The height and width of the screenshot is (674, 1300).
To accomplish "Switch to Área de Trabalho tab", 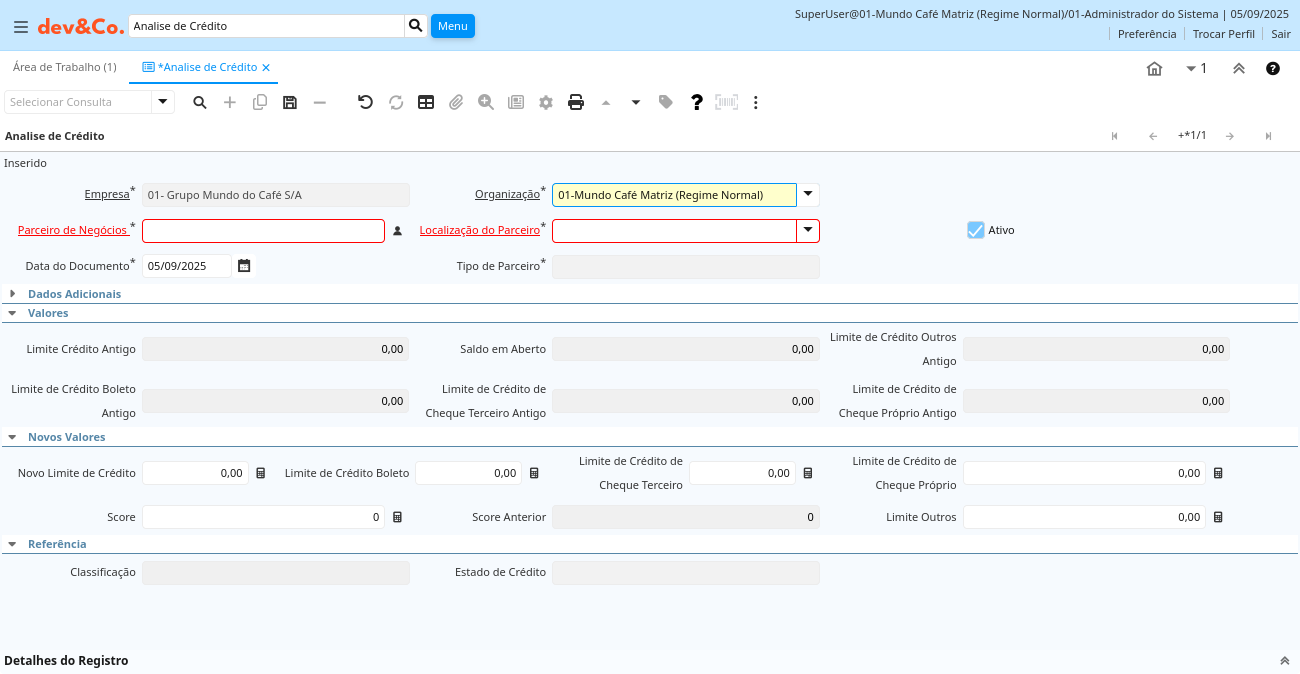I will tap(64, 67).
